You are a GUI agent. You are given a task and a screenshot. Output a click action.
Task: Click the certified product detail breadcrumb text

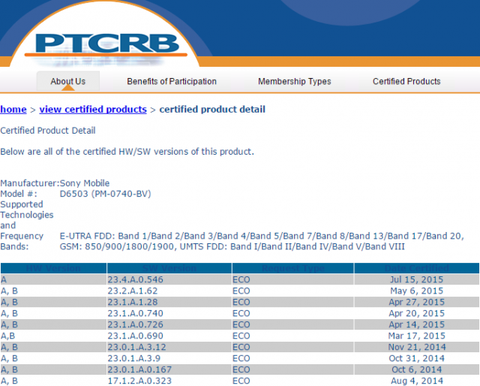[x=212, y=109]
